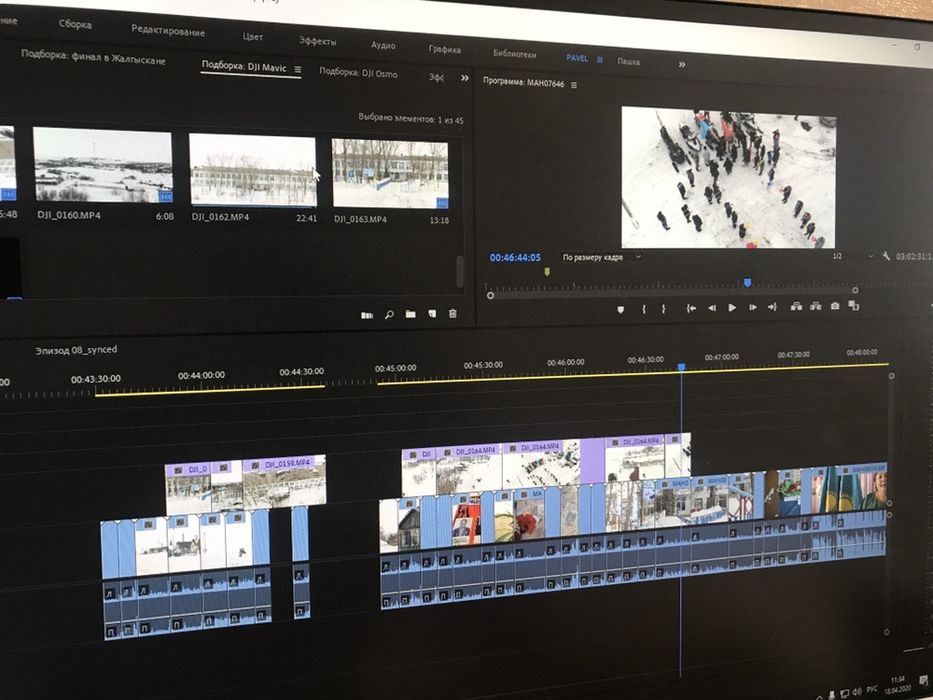
Task: Switch РУС keyboard language indicator
Action: click(x=872, y=689)
